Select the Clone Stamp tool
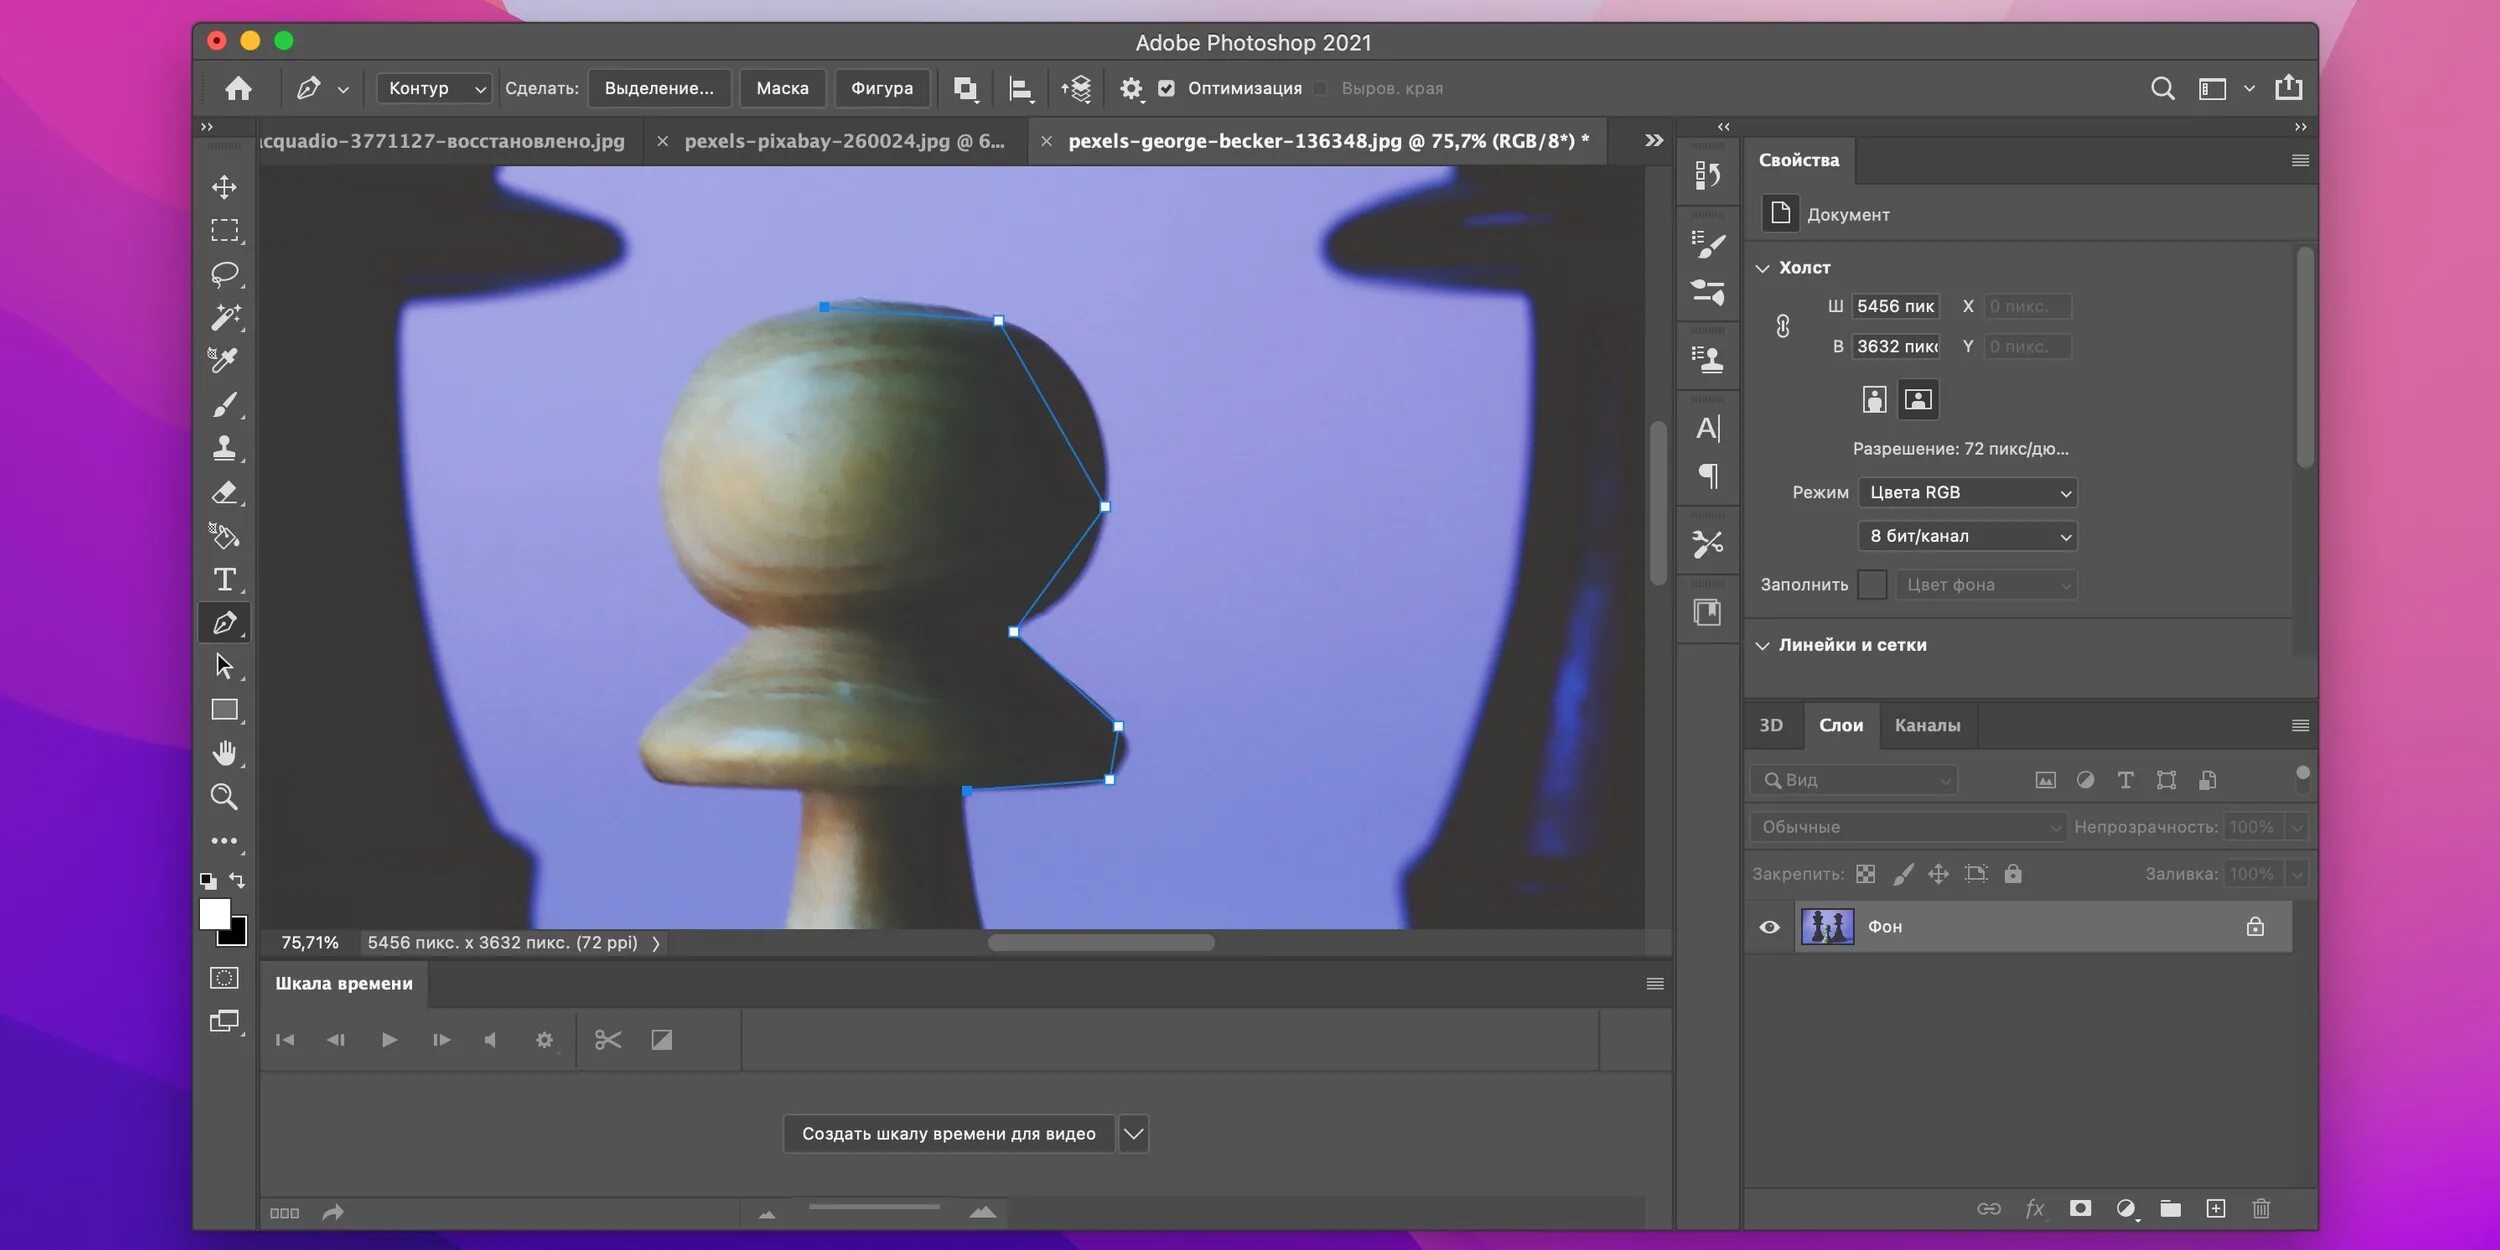 (x=224, y=448)
